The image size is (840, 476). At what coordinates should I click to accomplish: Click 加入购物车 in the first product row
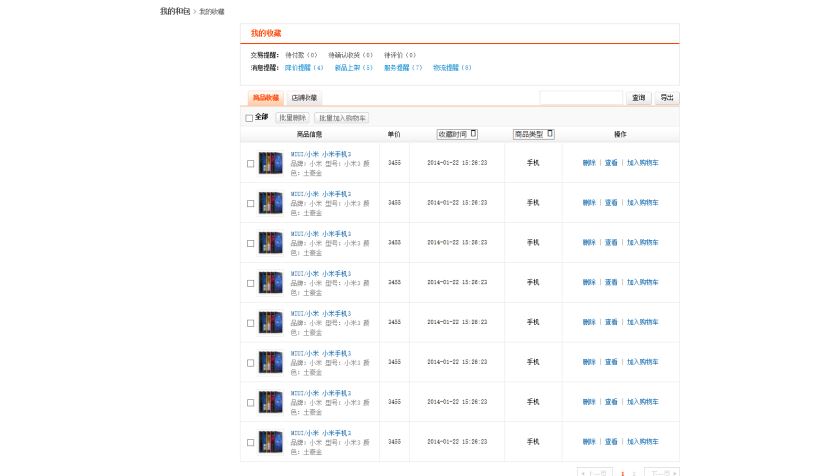click(642, 163)
